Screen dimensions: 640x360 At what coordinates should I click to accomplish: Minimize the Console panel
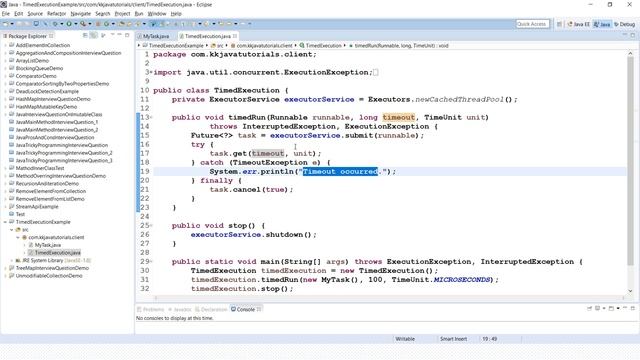pyautogui.click(x=625, y=308)
